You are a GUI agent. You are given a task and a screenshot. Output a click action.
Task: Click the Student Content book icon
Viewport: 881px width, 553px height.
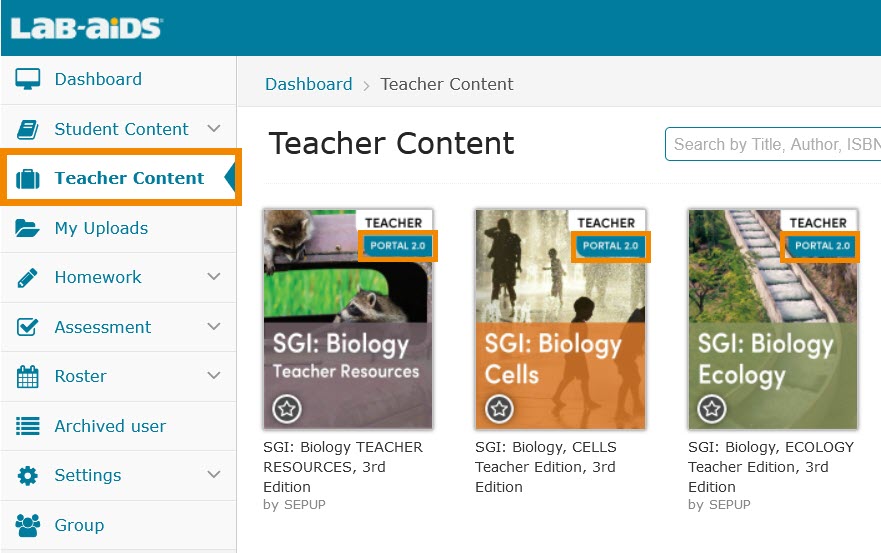[x=28, y=129]
